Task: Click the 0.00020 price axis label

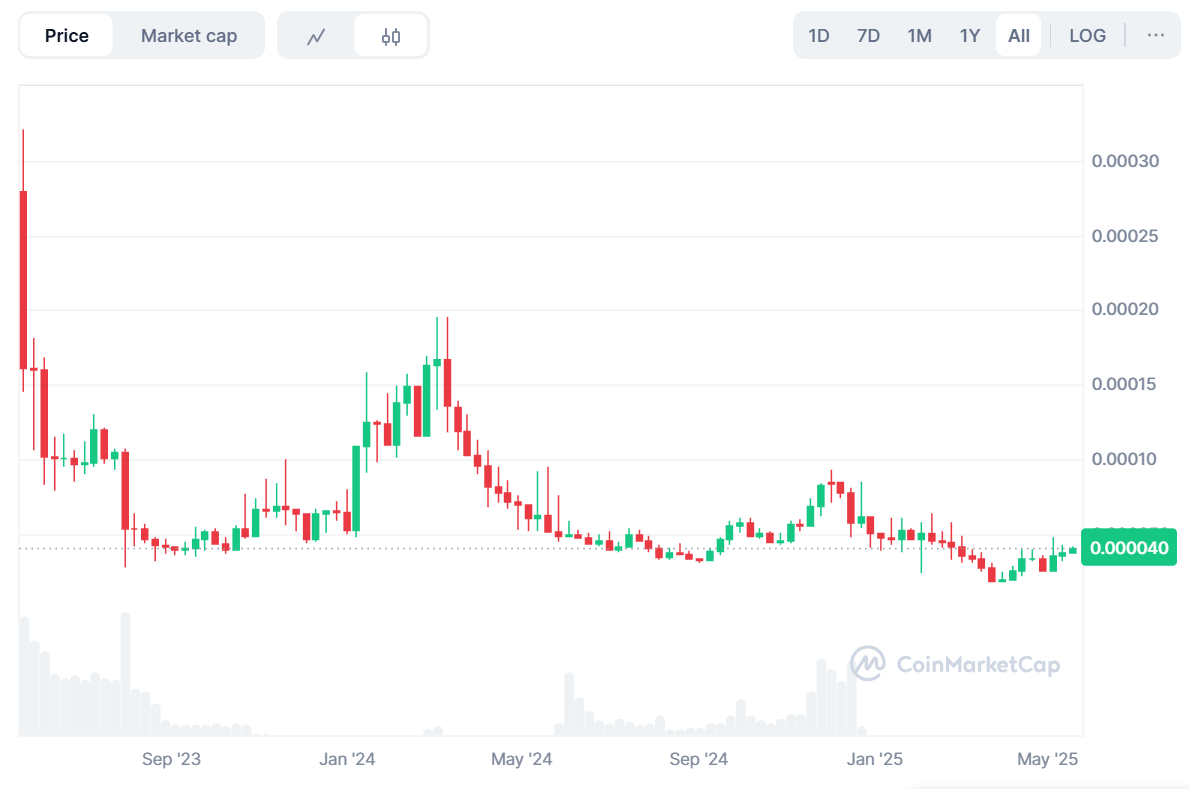Action: click(x=1125, y=310)
